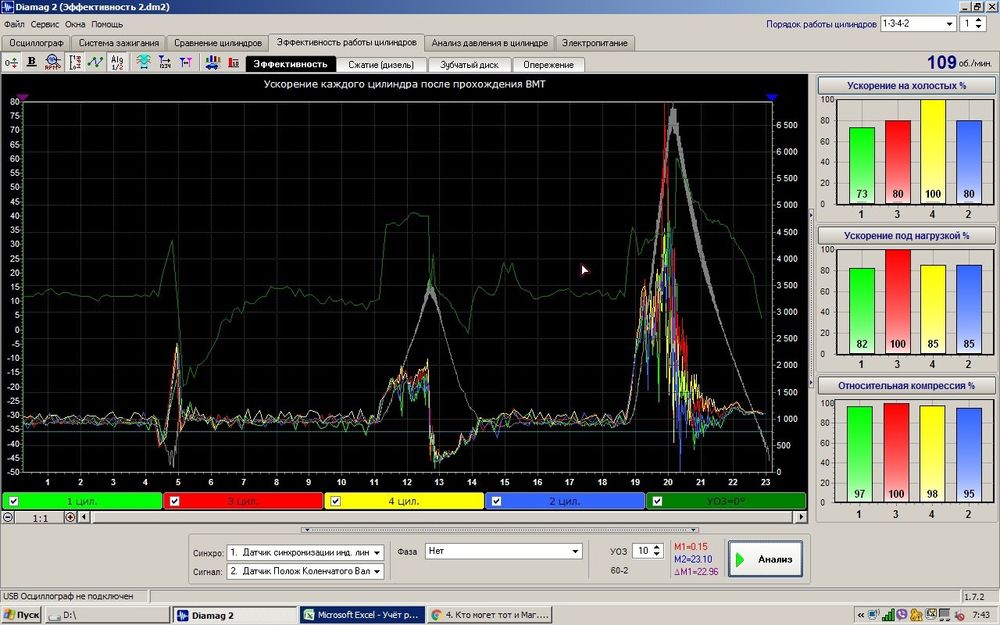Click the green zigzag graph line icon
1000x625 pixels.
point(95,63)
